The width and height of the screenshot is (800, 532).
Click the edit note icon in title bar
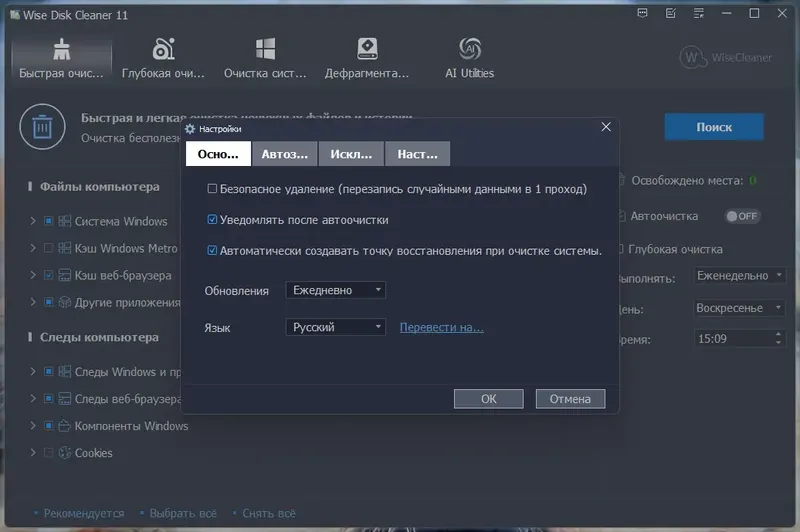pyautogui.click(x=671, y=13)
